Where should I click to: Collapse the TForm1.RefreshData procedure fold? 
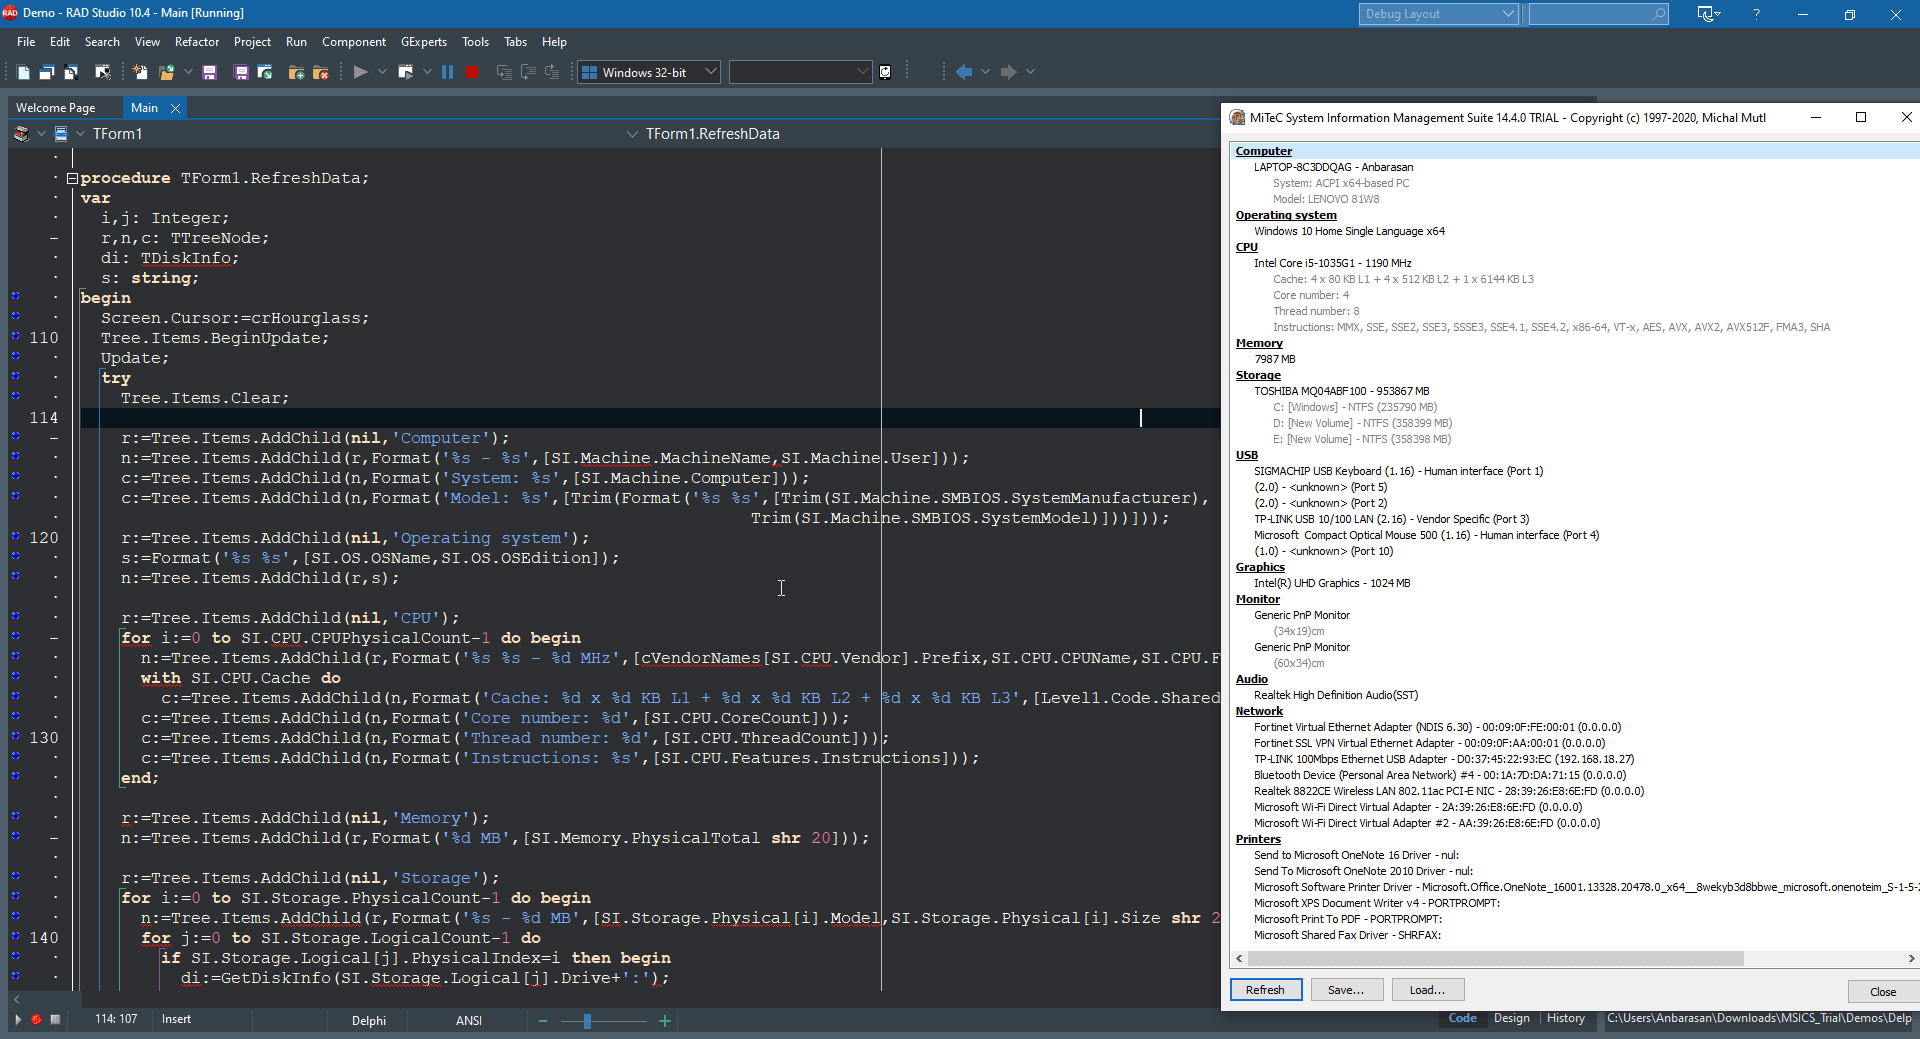pyautogui.click(x=72, y=179)
